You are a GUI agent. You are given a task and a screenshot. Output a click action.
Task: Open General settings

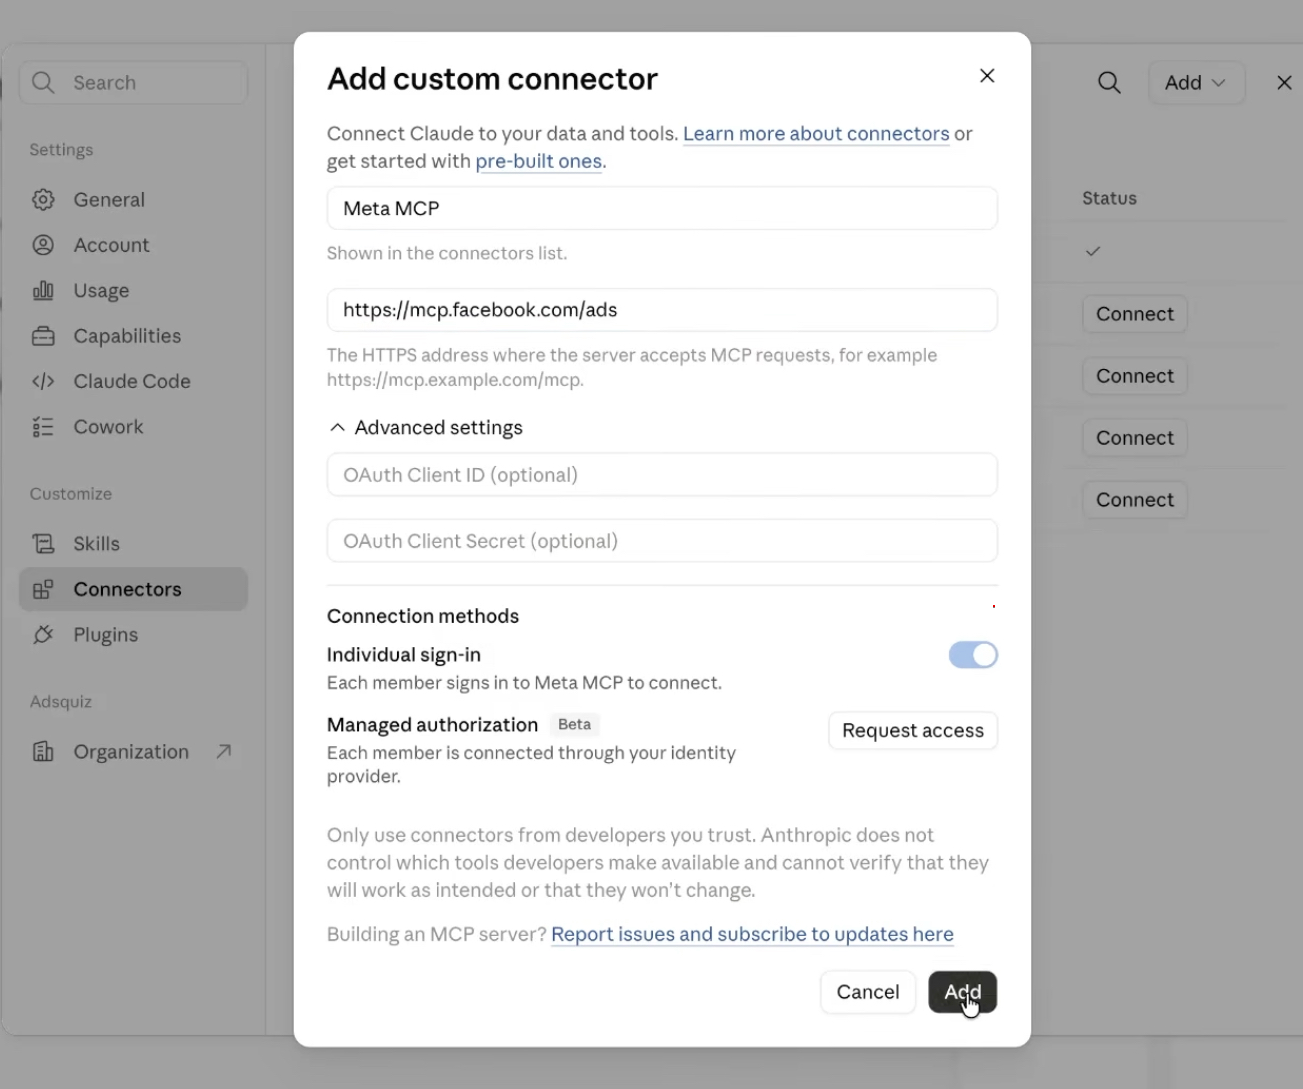click(x=133, y=200)
